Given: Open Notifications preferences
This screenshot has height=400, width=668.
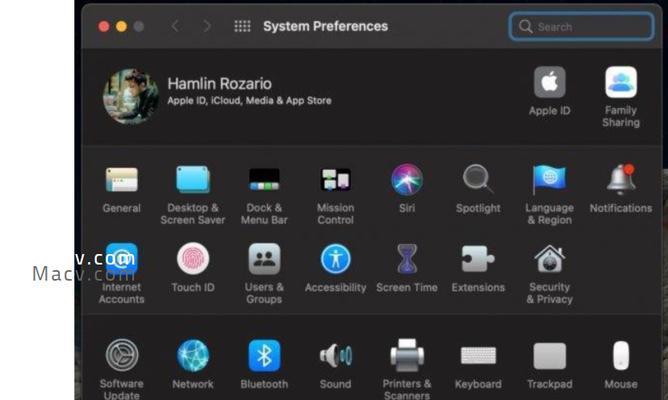Looking at the screenshot, I should click(x=621, y=179).
